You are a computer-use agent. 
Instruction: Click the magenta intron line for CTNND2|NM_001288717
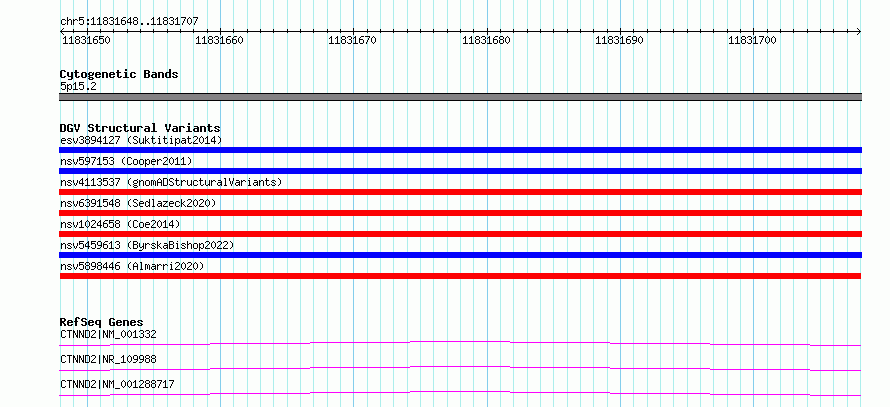(460, 393)
